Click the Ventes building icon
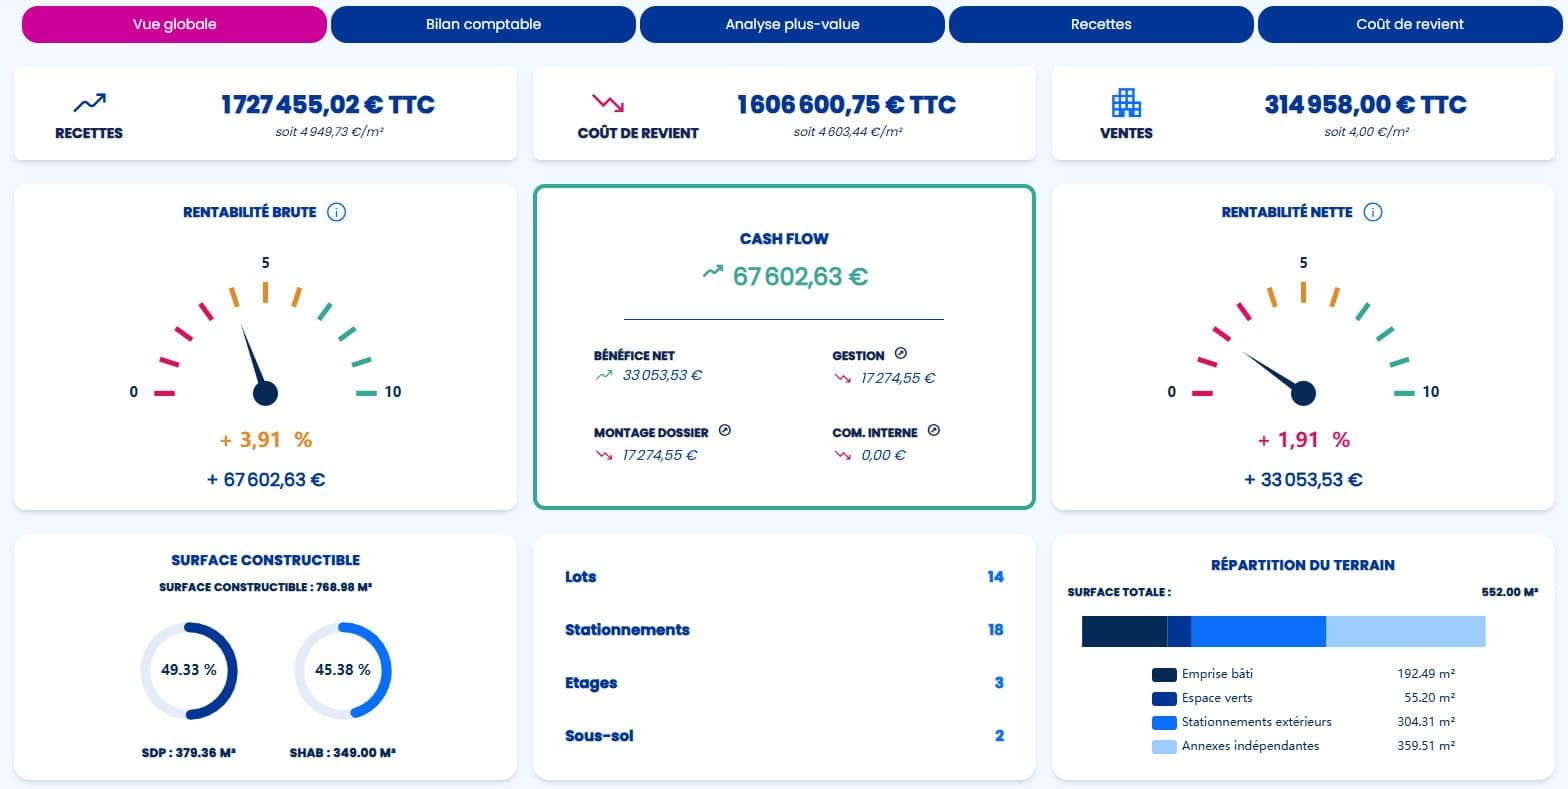Screen dimensions: 1568x789 coord(1126,102)
